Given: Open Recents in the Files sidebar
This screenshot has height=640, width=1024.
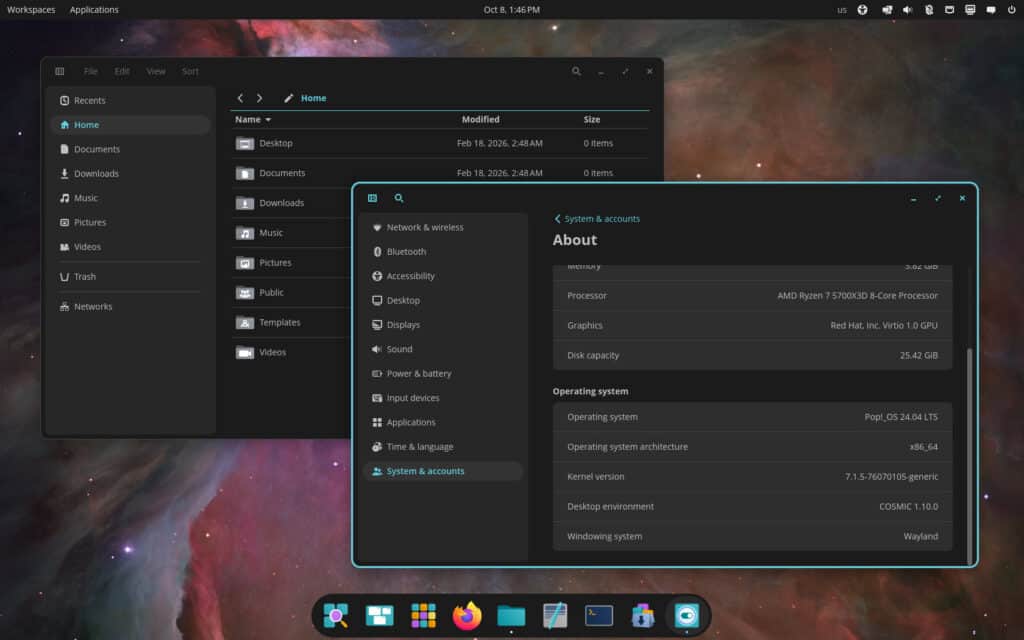Looking at the screenshot, I should coord(131,101).
